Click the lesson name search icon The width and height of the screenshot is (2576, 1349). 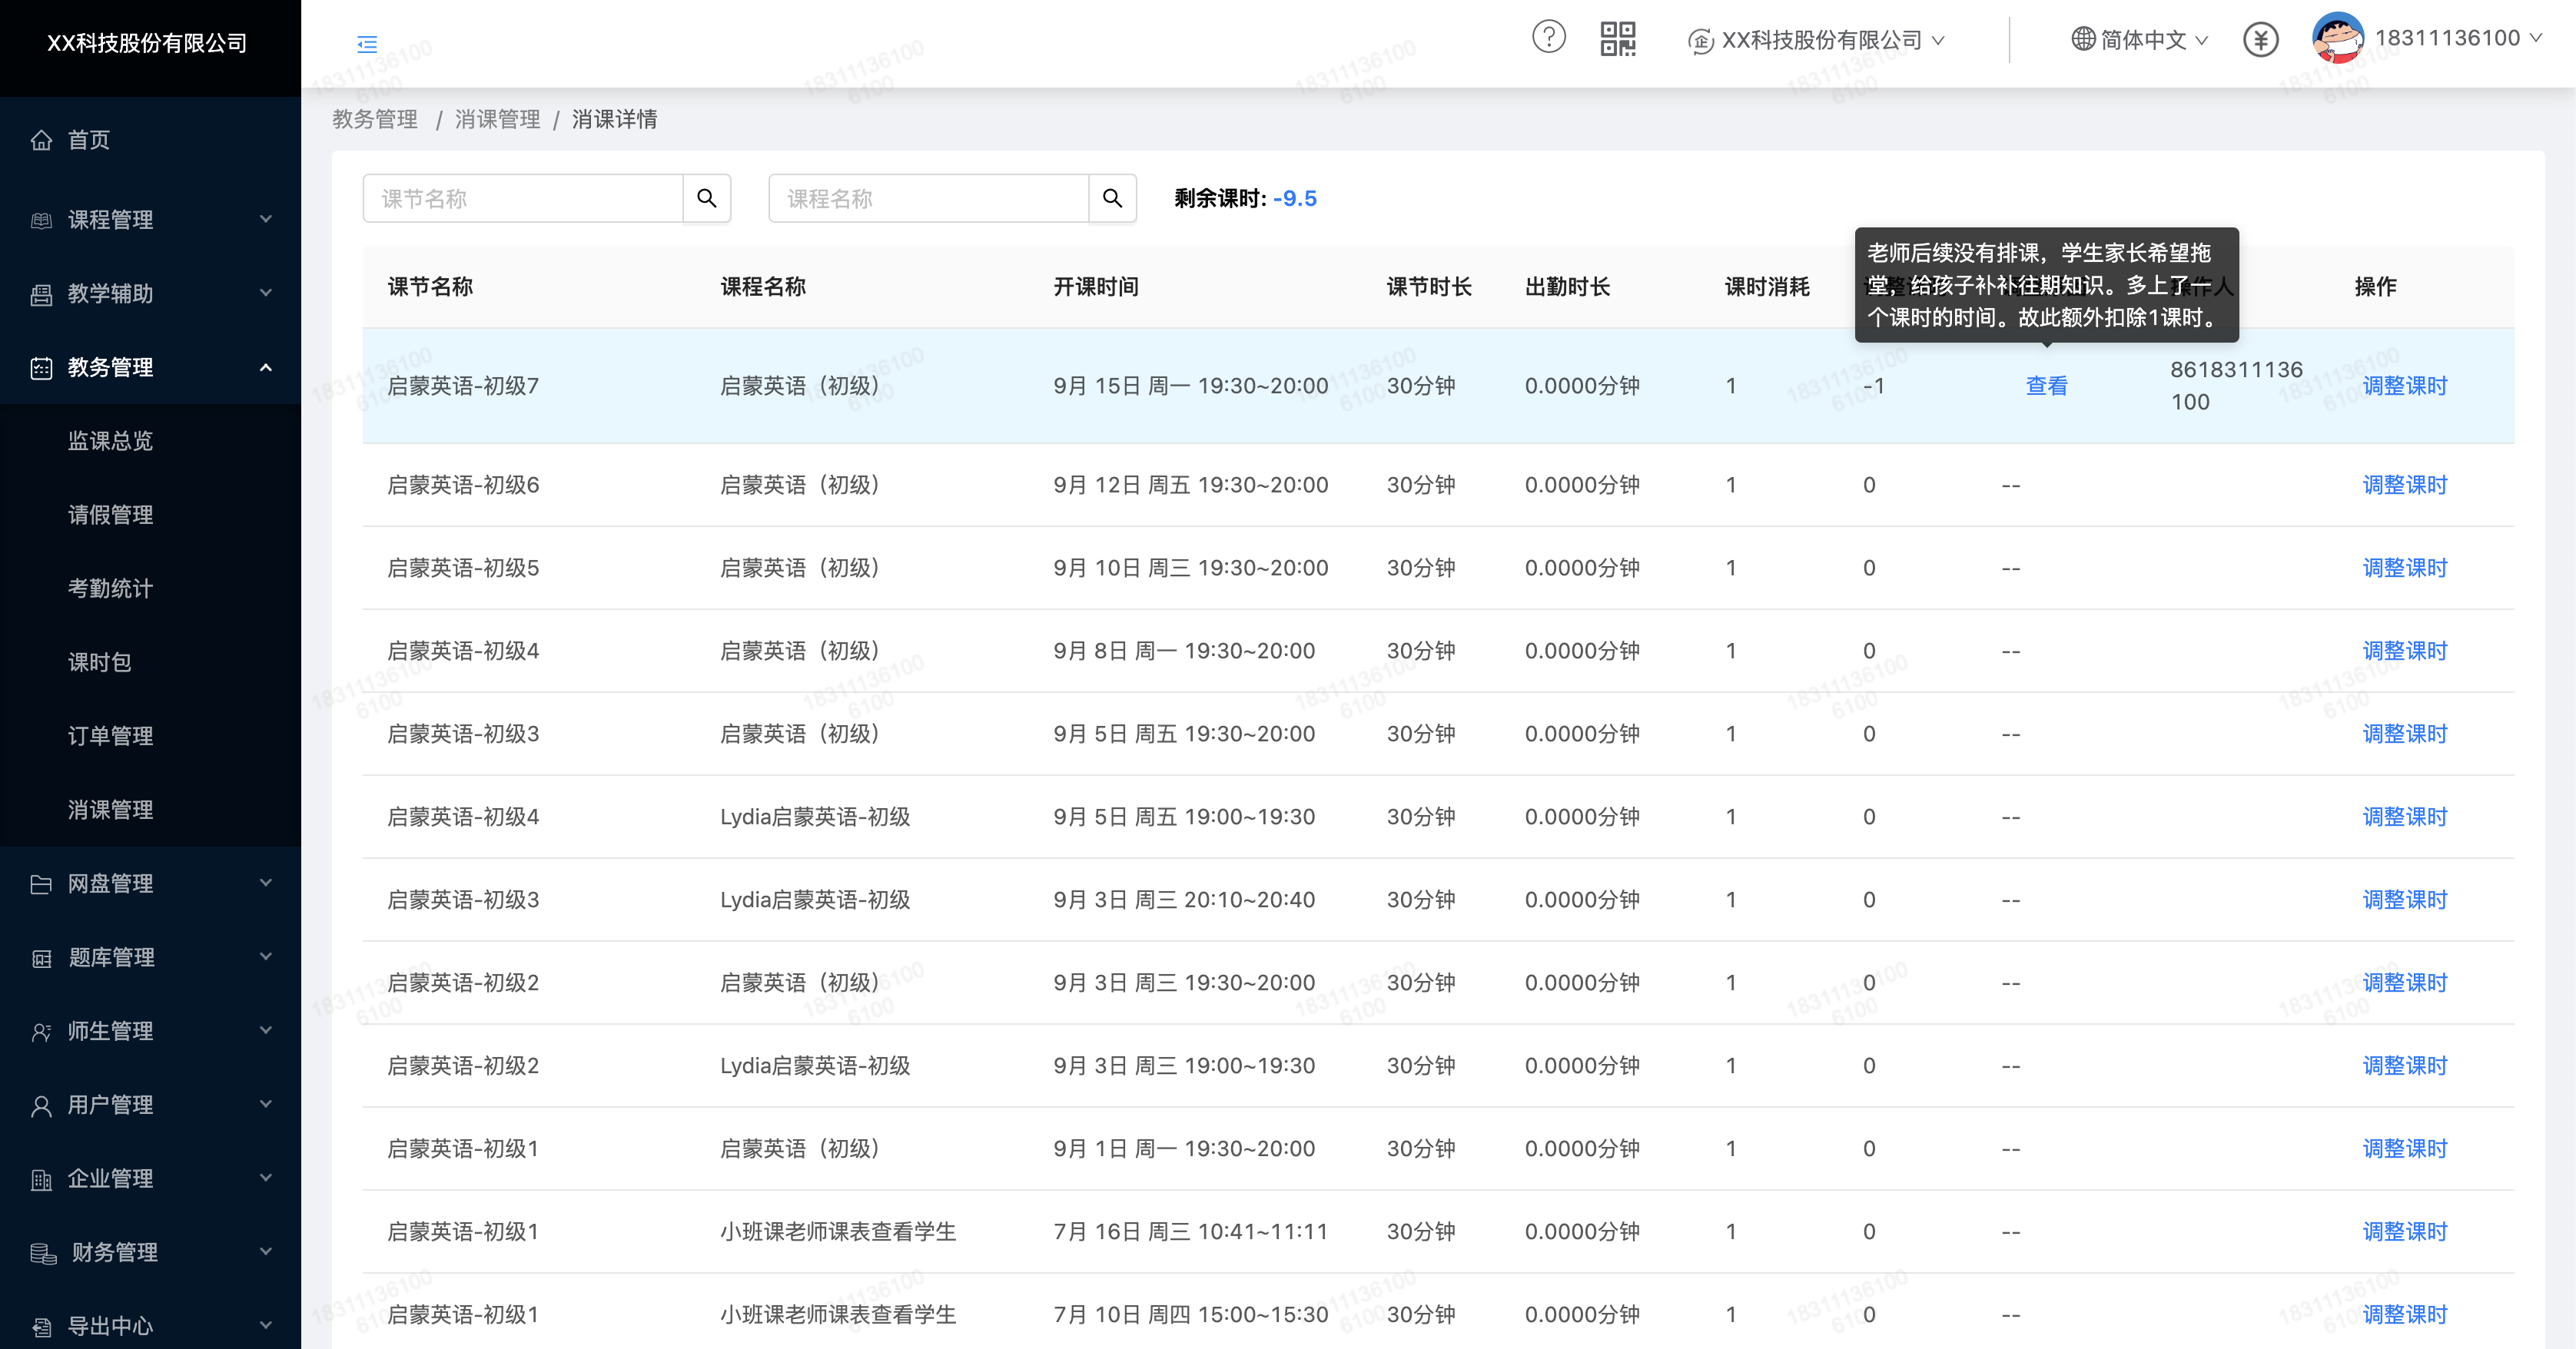[x=707, y=198]
